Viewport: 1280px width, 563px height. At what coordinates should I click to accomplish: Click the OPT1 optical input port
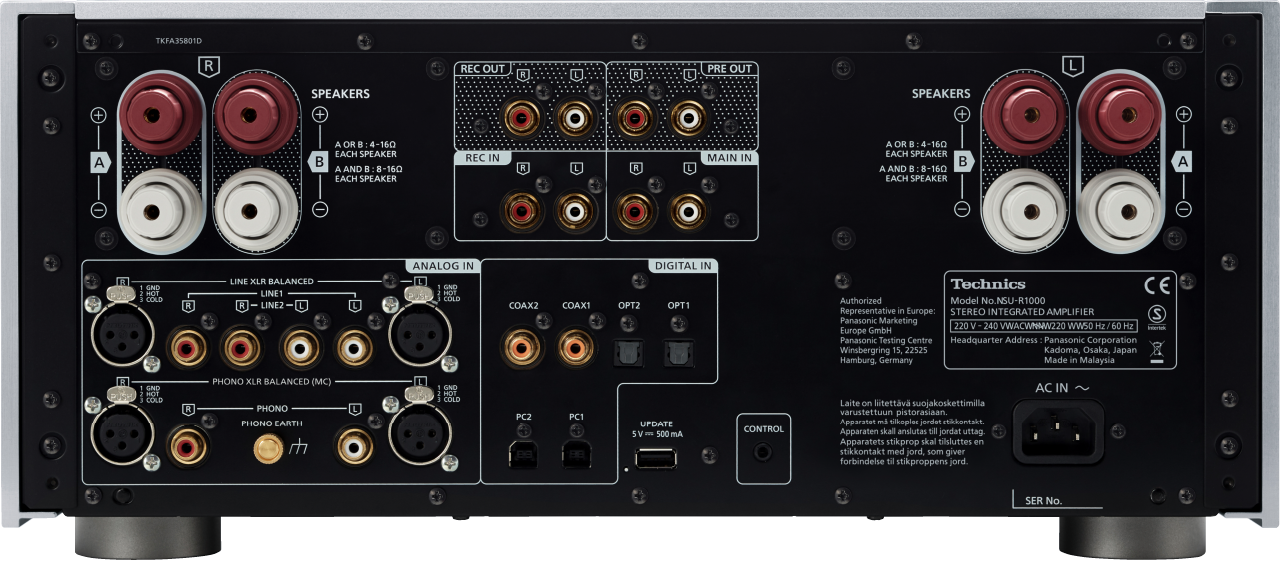click(680, 350)
